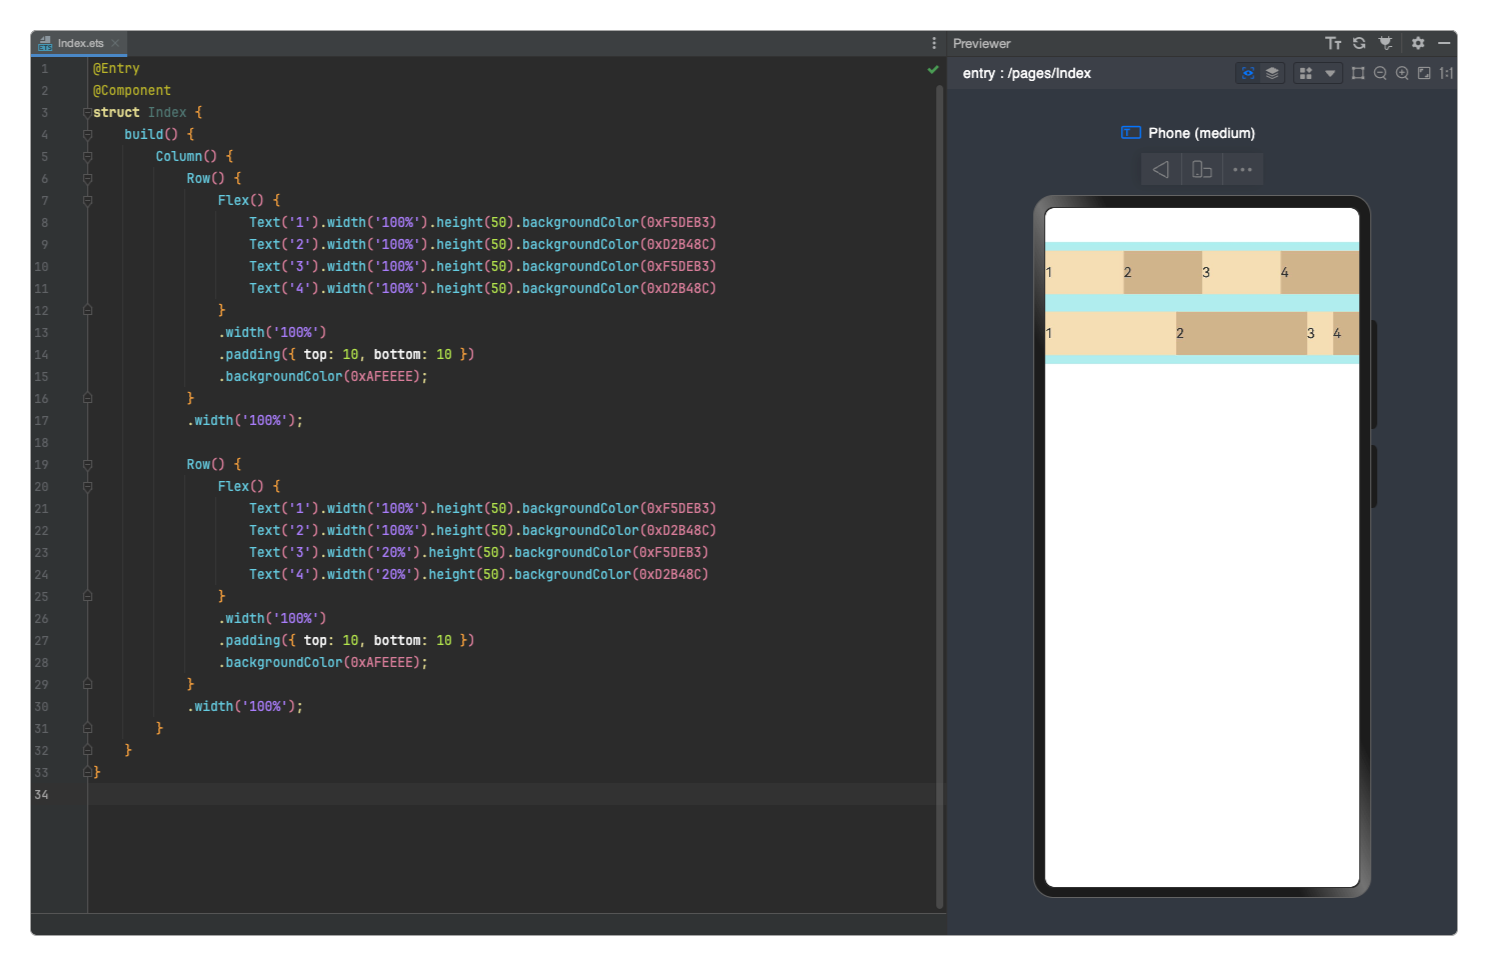Viewport: 1488px width, 966px height.
Task: Click the plug icon in the Previewer header
Action: tap(1385, 43)
